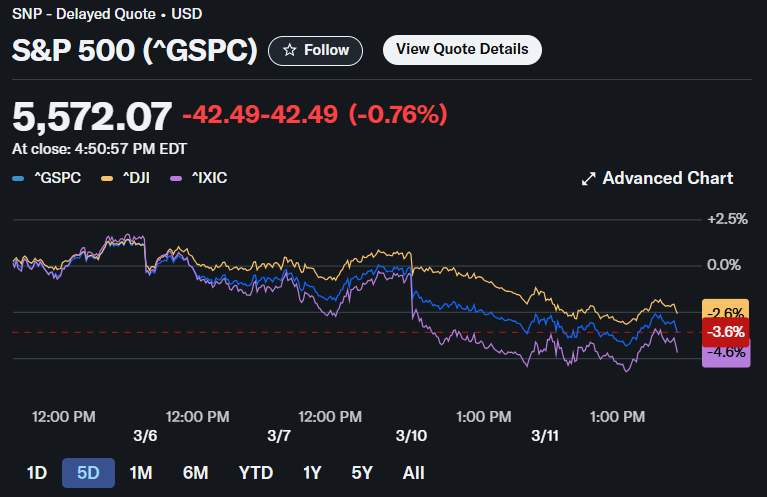The image size is (767, 497).
Task: Show year-to-date YTD chart range
Action: [255, 473]
